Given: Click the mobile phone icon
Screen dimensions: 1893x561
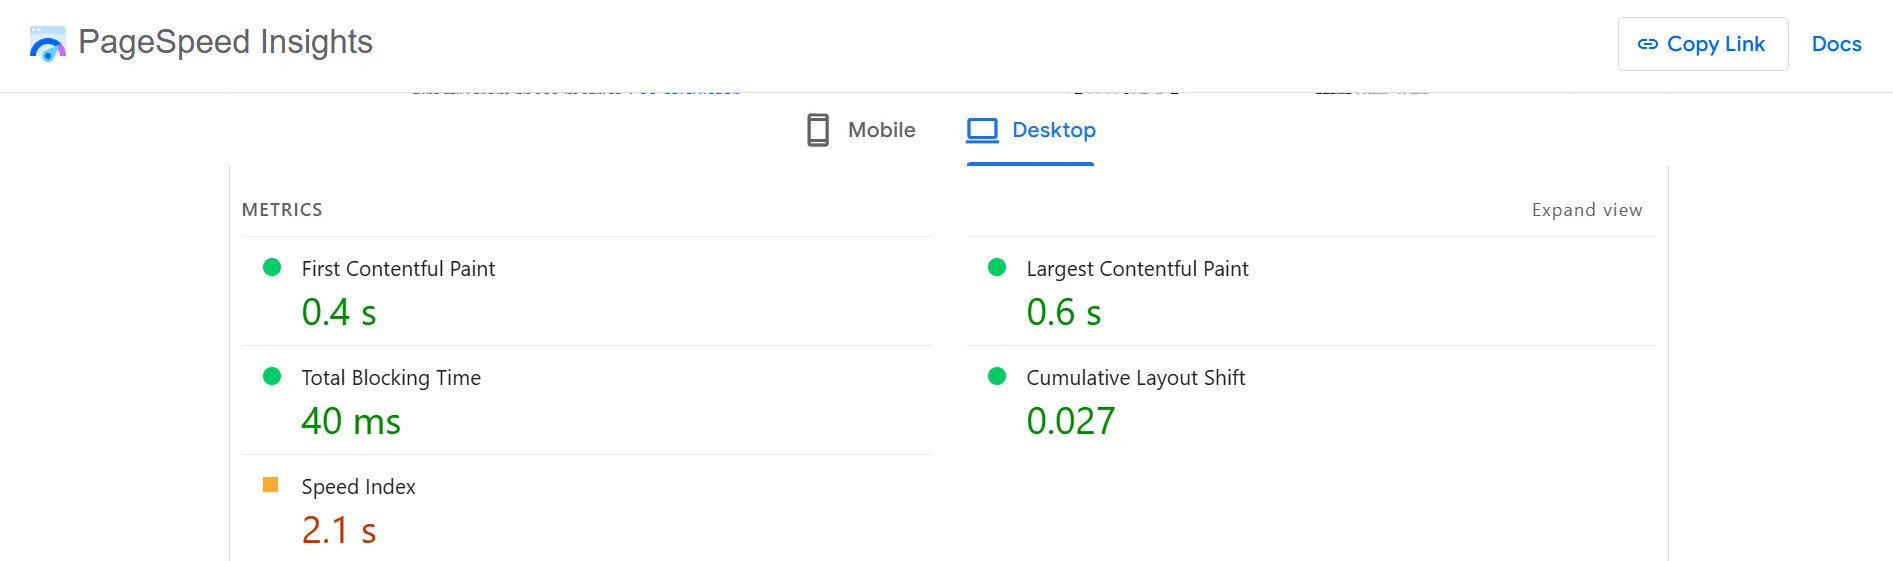Looking at the screenshot, I should point(818,130).
